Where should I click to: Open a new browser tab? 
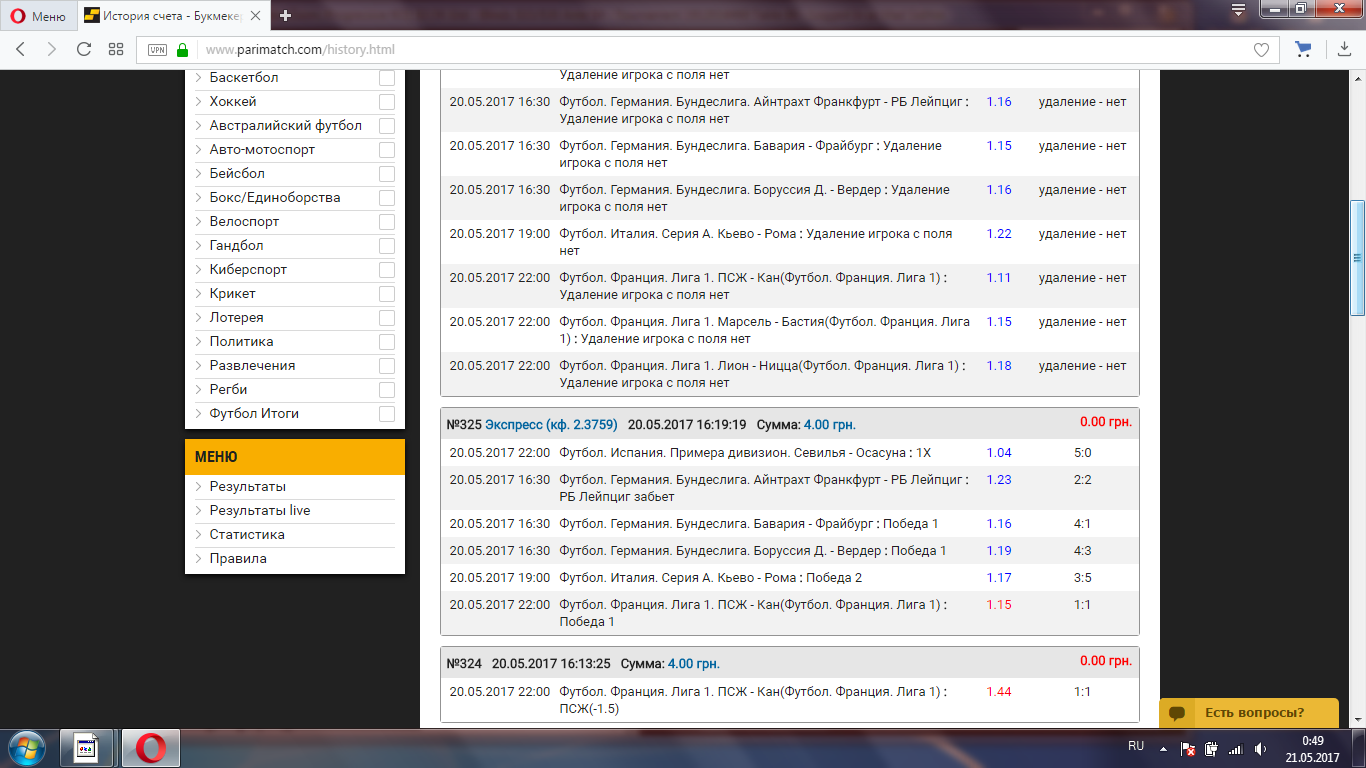coord(285,16)
